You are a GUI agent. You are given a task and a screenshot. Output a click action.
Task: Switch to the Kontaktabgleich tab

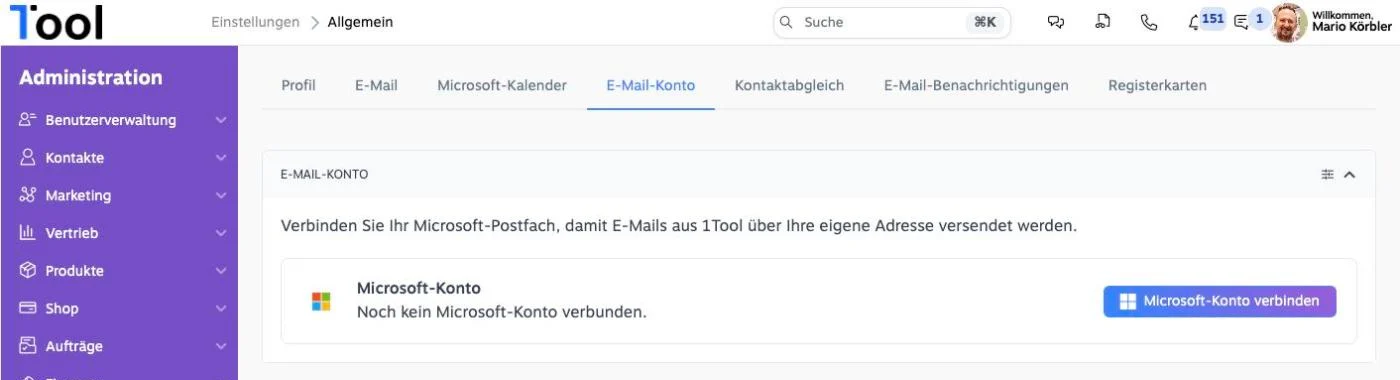tap(789, 85)
